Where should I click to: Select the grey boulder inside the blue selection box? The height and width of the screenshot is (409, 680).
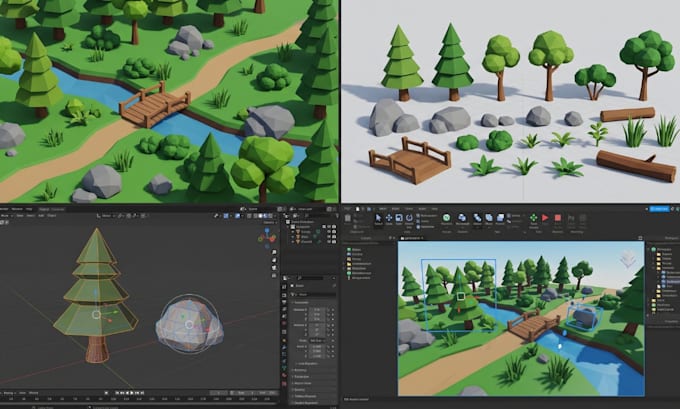pyautogui.click(x=584, y=318)
